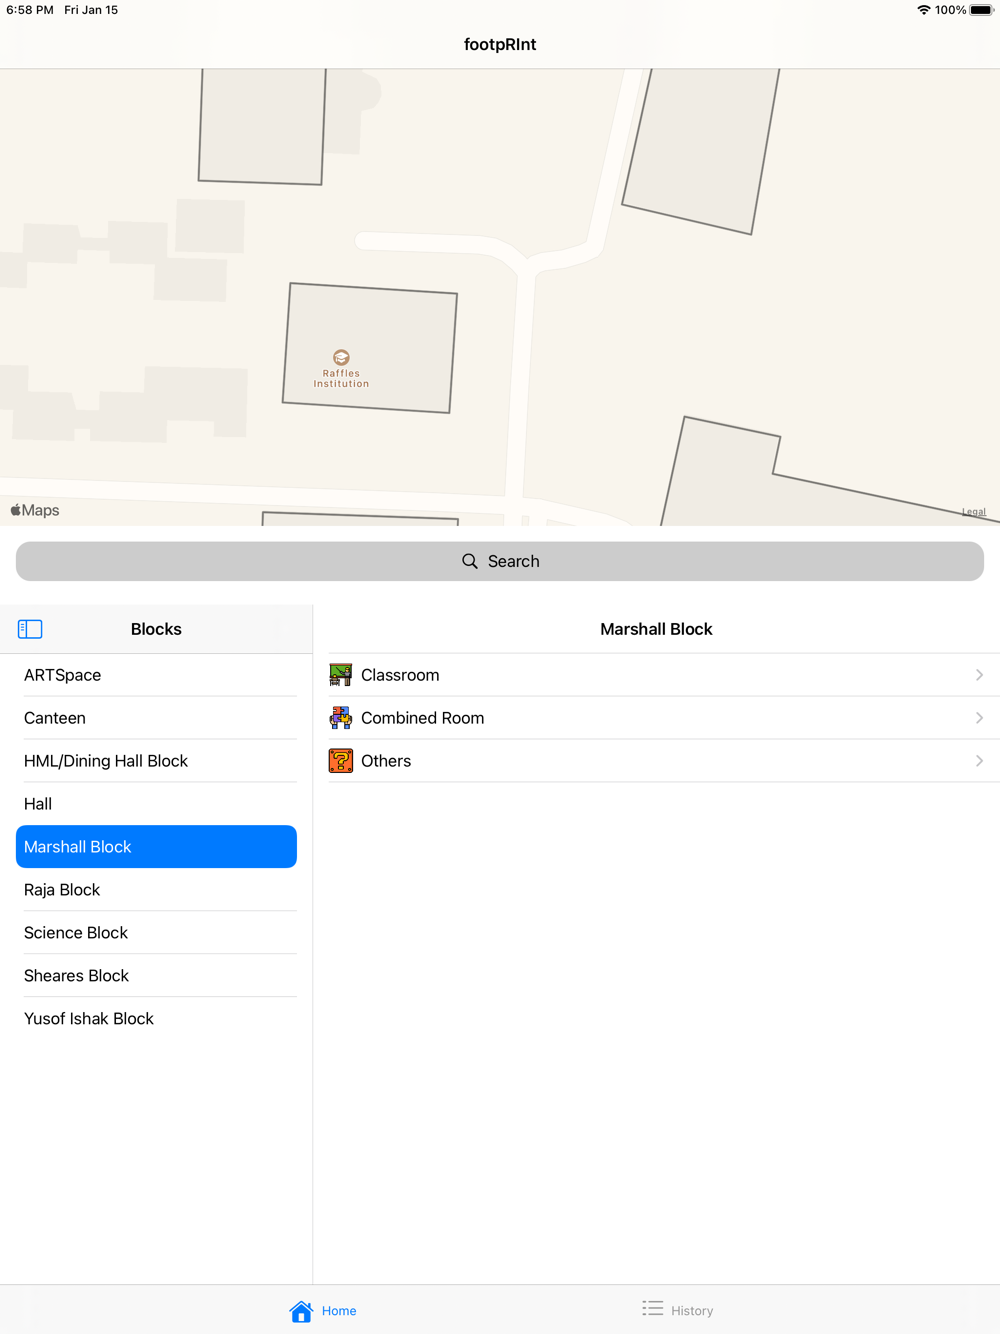Tap the battery indicator in status bar

982,10
